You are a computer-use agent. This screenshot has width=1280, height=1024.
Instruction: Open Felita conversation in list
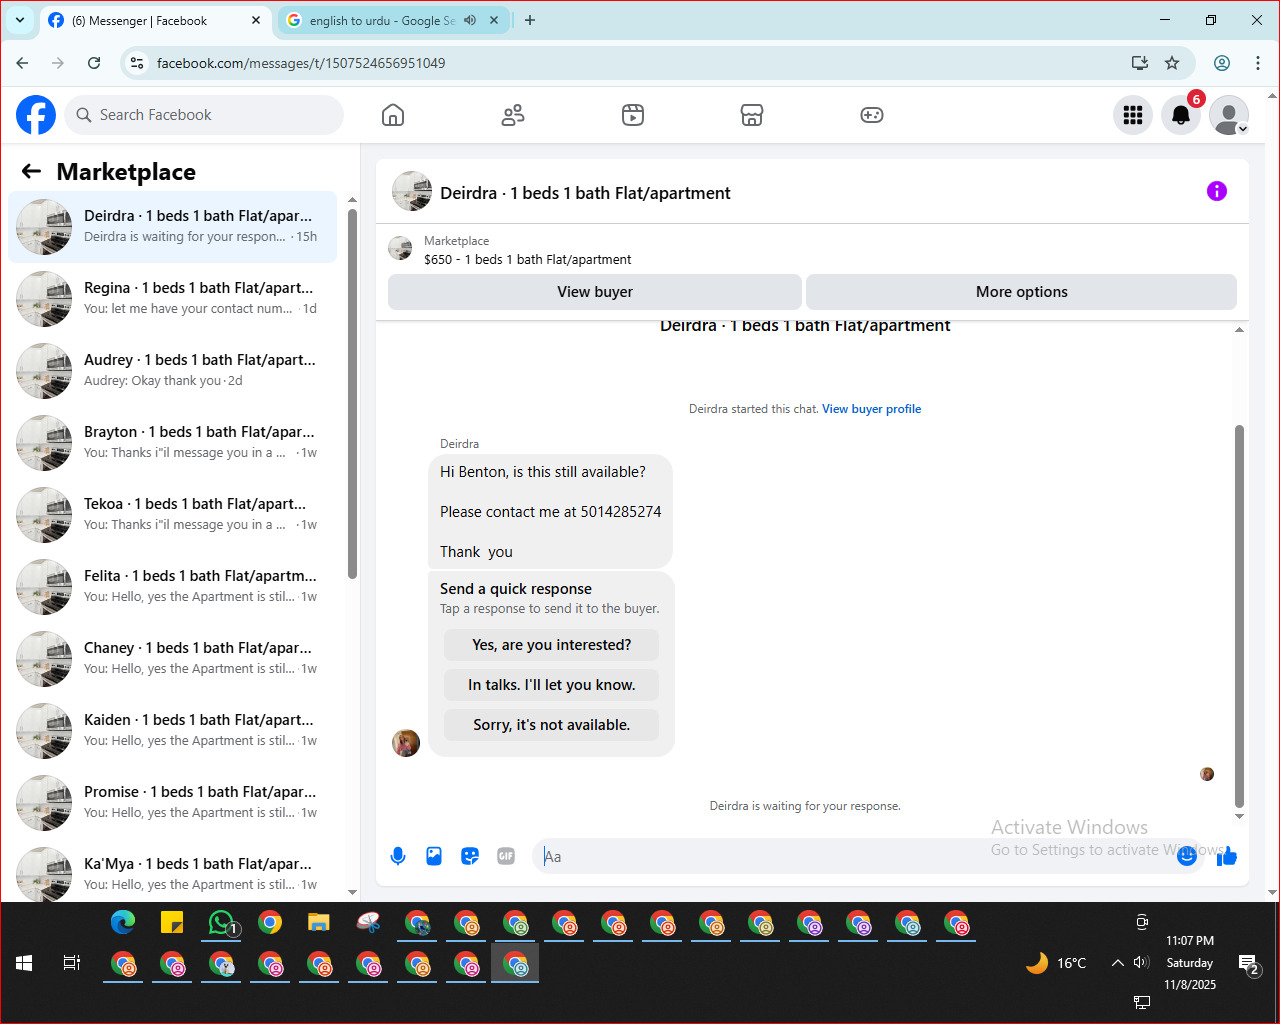pyautogui.click(x=172, y=587)
